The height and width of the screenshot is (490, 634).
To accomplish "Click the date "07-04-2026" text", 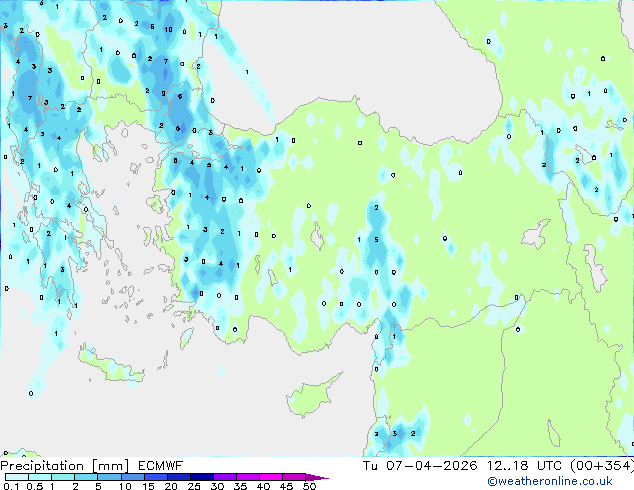I will [431, 466].
